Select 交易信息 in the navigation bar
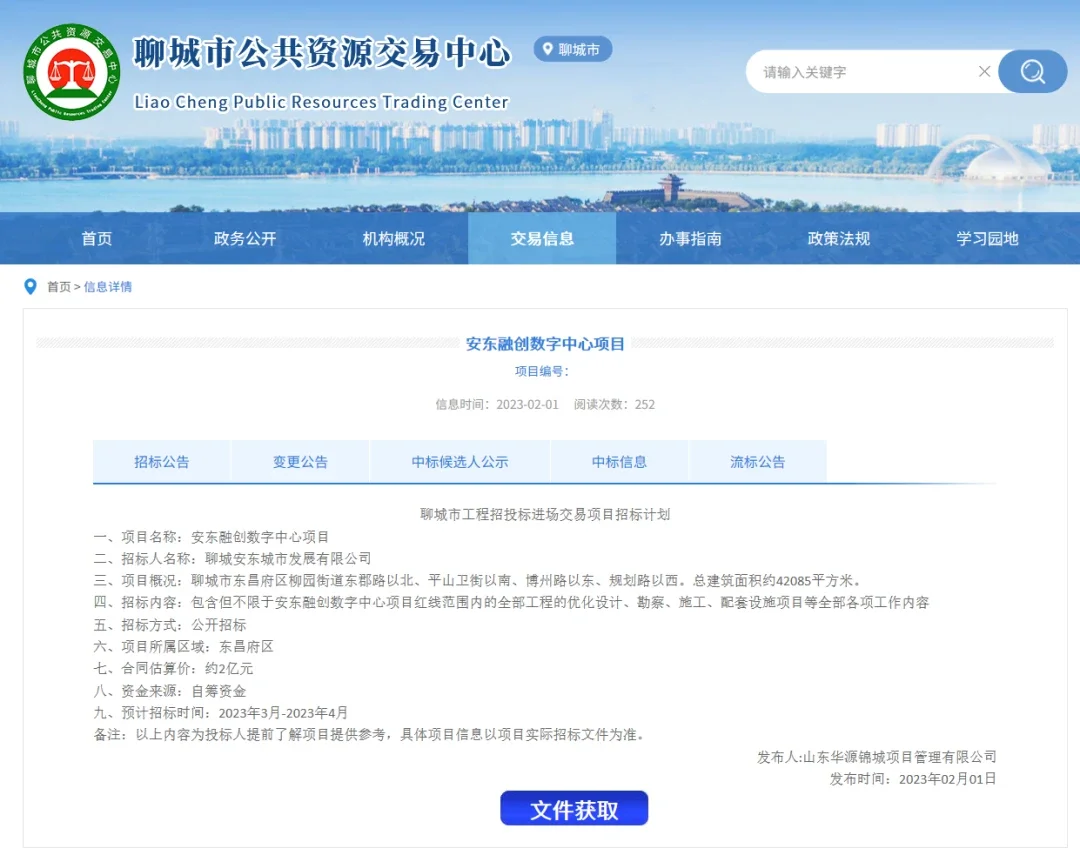Screen dimensions: 1080x855 pyautogui.click(x=542, y=239)
